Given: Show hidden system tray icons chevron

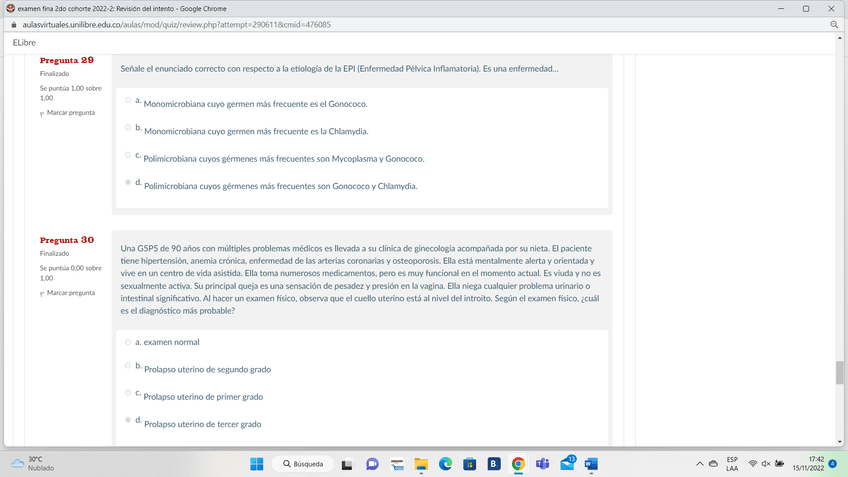Looking at the screenshot, I should (700, 464).
